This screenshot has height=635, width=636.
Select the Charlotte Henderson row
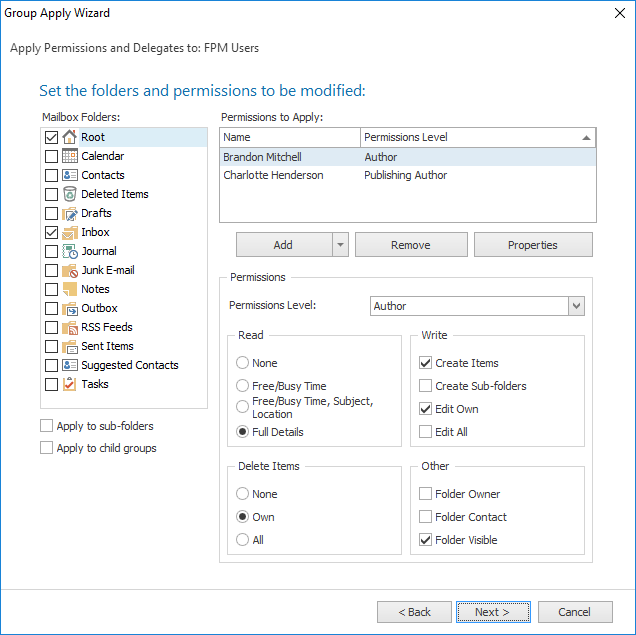point(408,175)
